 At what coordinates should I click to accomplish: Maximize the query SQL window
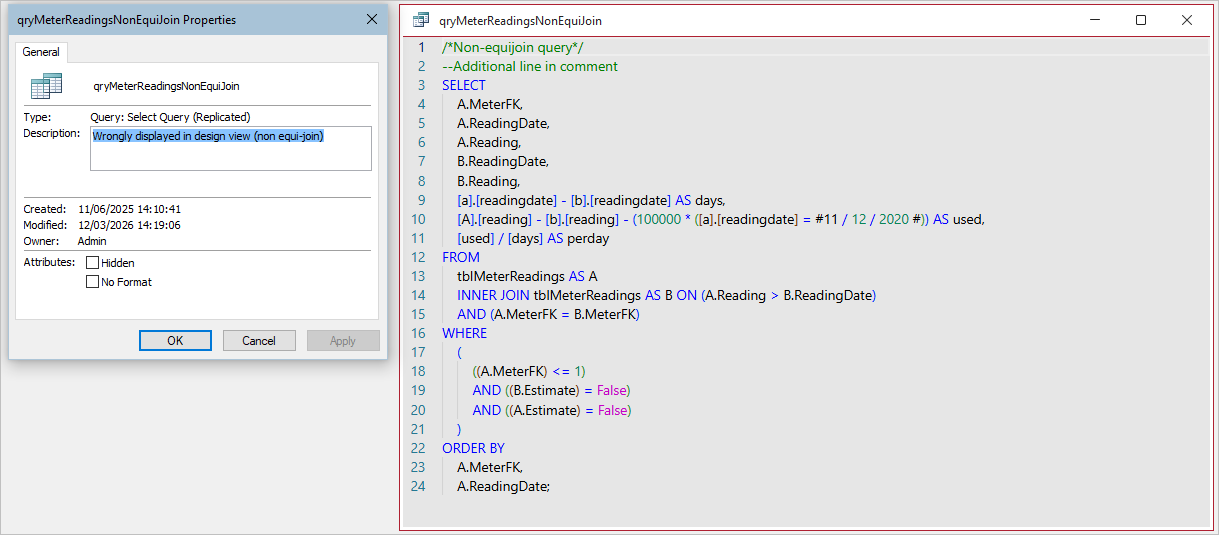click(x=1141, y=20)
